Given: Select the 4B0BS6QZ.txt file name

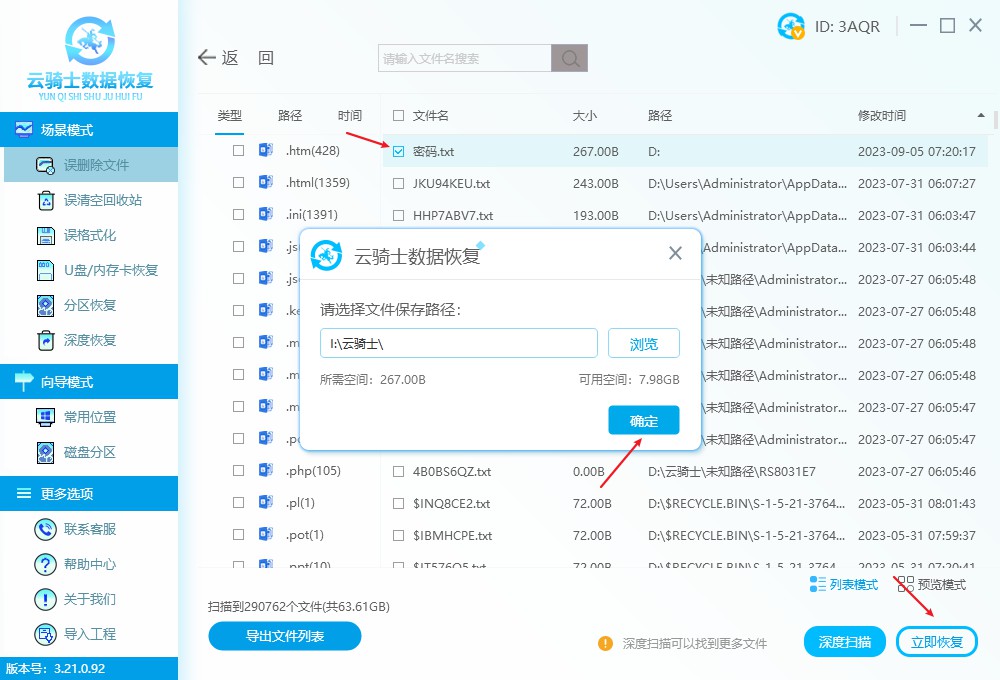Looking at the screenshot, I should click(x=452, y=471).
